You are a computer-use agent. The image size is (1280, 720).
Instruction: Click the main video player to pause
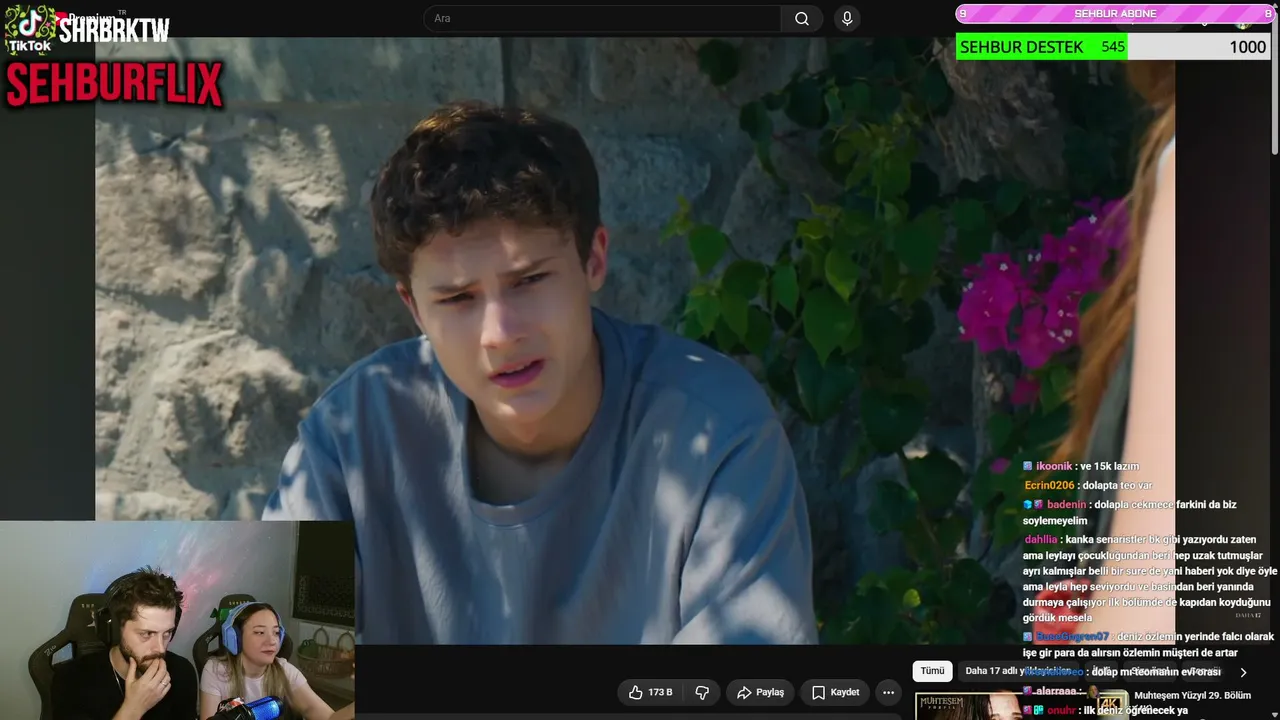click(x=635, y=340)
